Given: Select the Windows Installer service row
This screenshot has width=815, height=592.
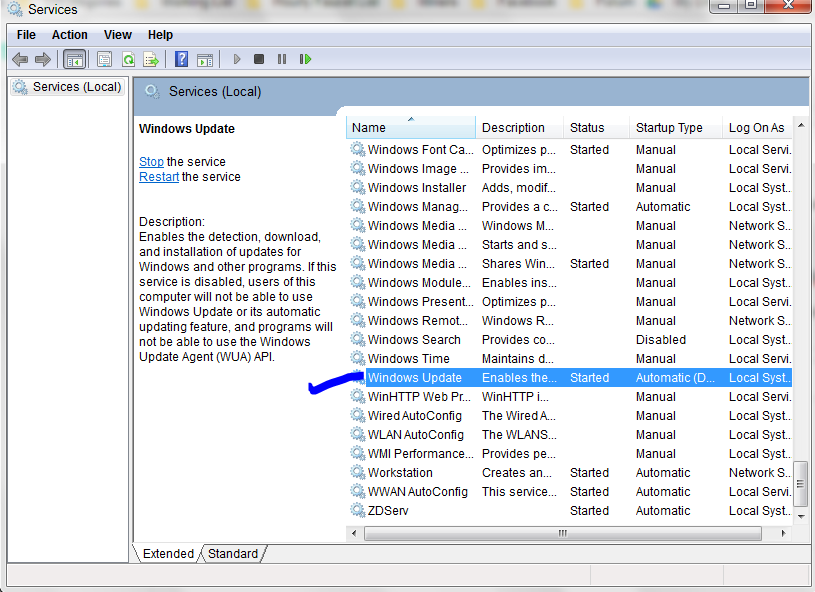Looking at the screenshot, I should [569, 188].
